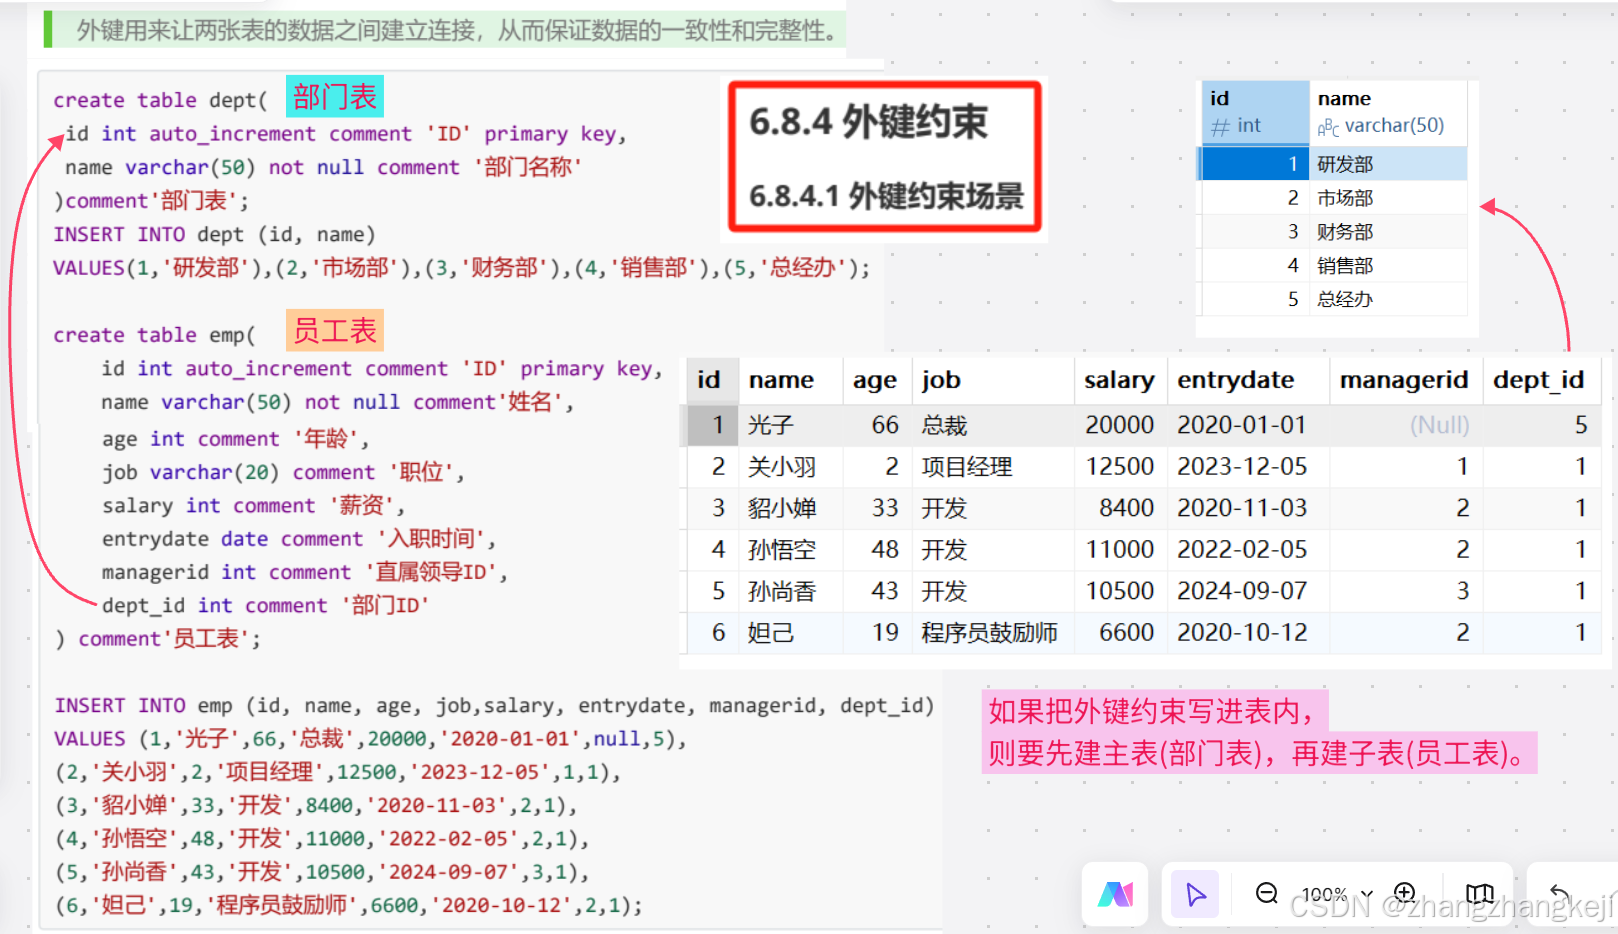
Task: Click the zoom in magnifier icon
Action: tap(1404, 894)
